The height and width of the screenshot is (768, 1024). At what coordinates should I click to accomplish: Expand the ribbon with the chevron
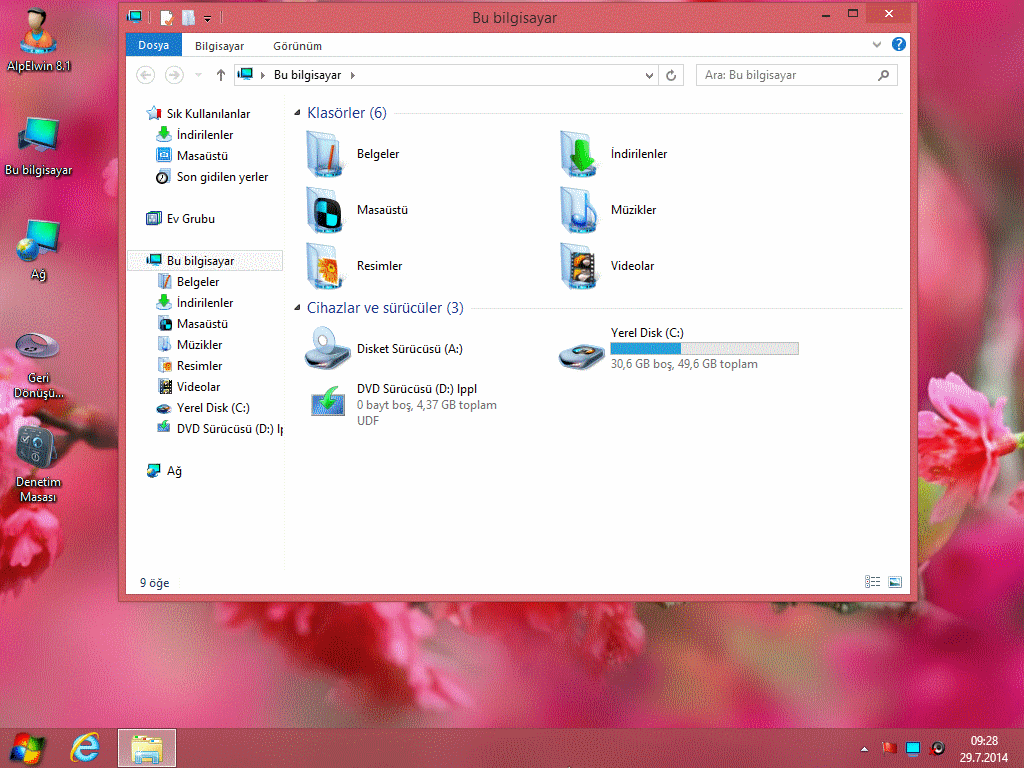point(877,45)
